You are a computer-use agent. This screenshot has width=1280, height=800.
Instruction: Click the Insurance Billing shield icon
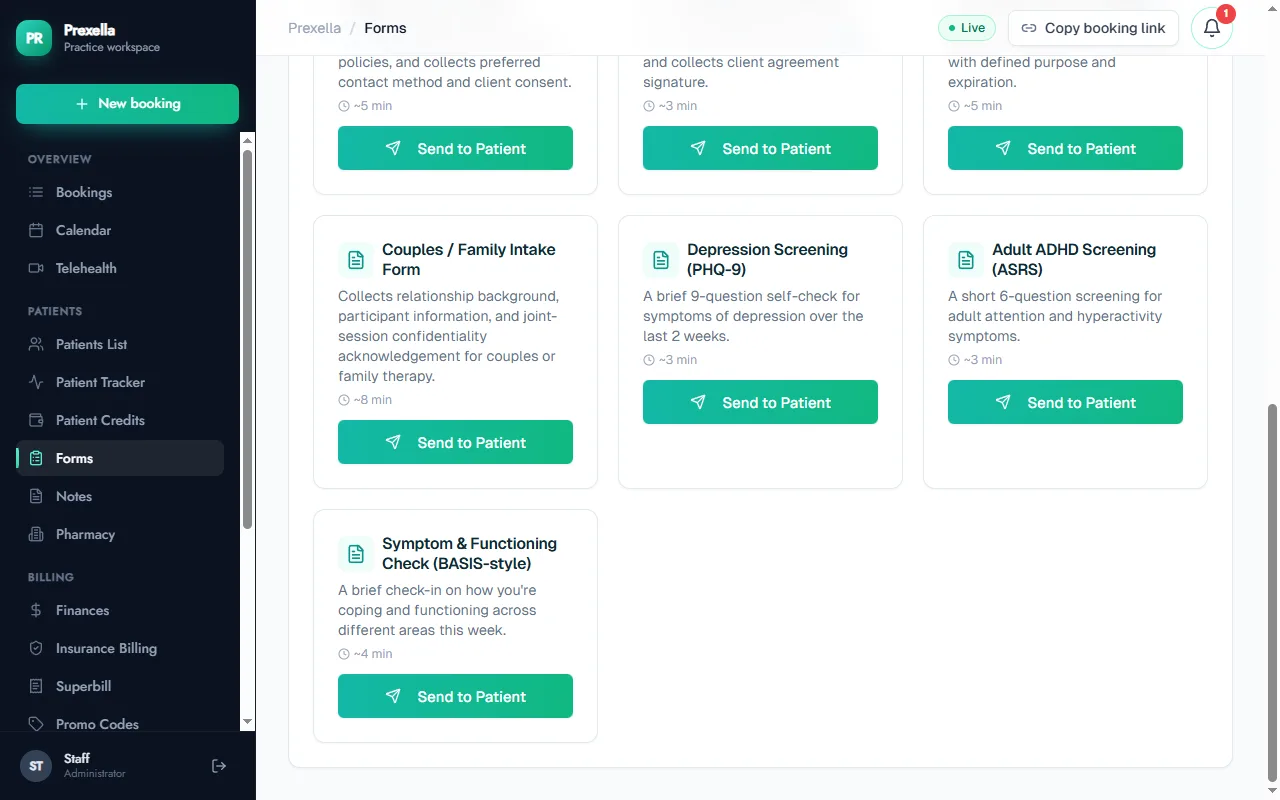click(36, 648)
